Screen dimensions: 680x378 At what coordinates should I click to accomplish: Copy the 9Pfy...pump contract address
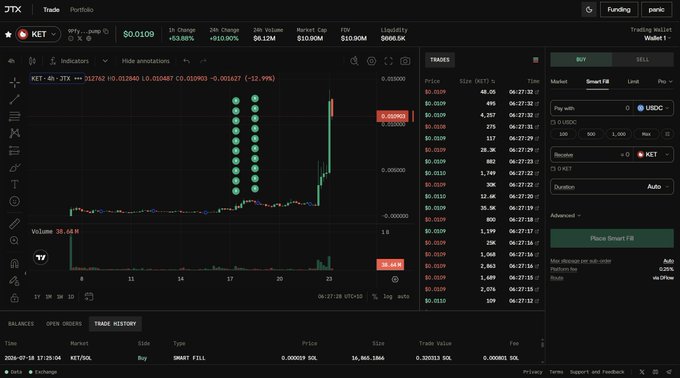pyautogui.click(x=106, y=31)
